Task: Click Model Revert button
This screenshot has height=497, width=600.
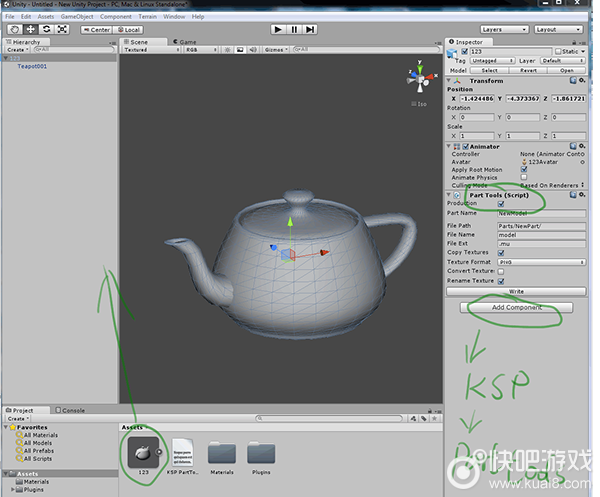Action: point(528,70)
